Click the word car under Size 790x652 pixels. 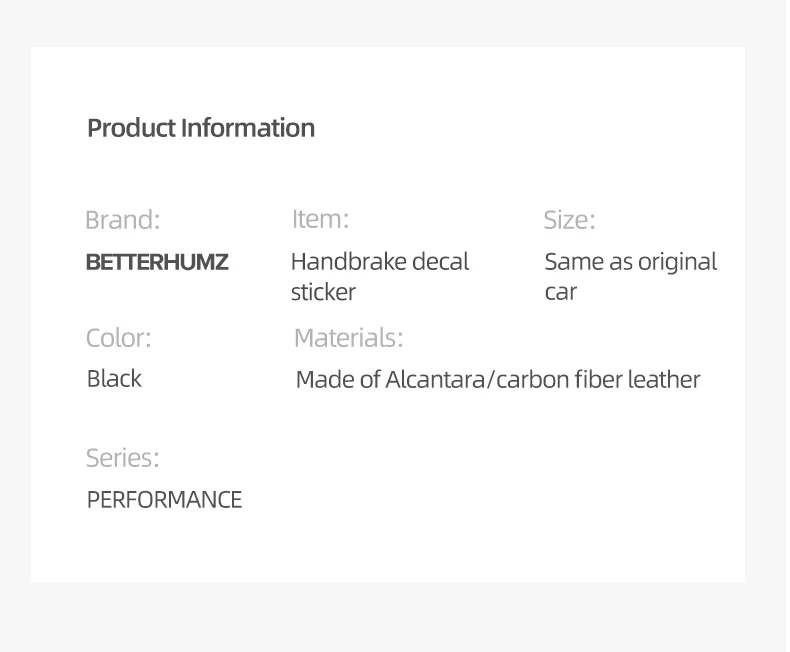coord(561,293)
